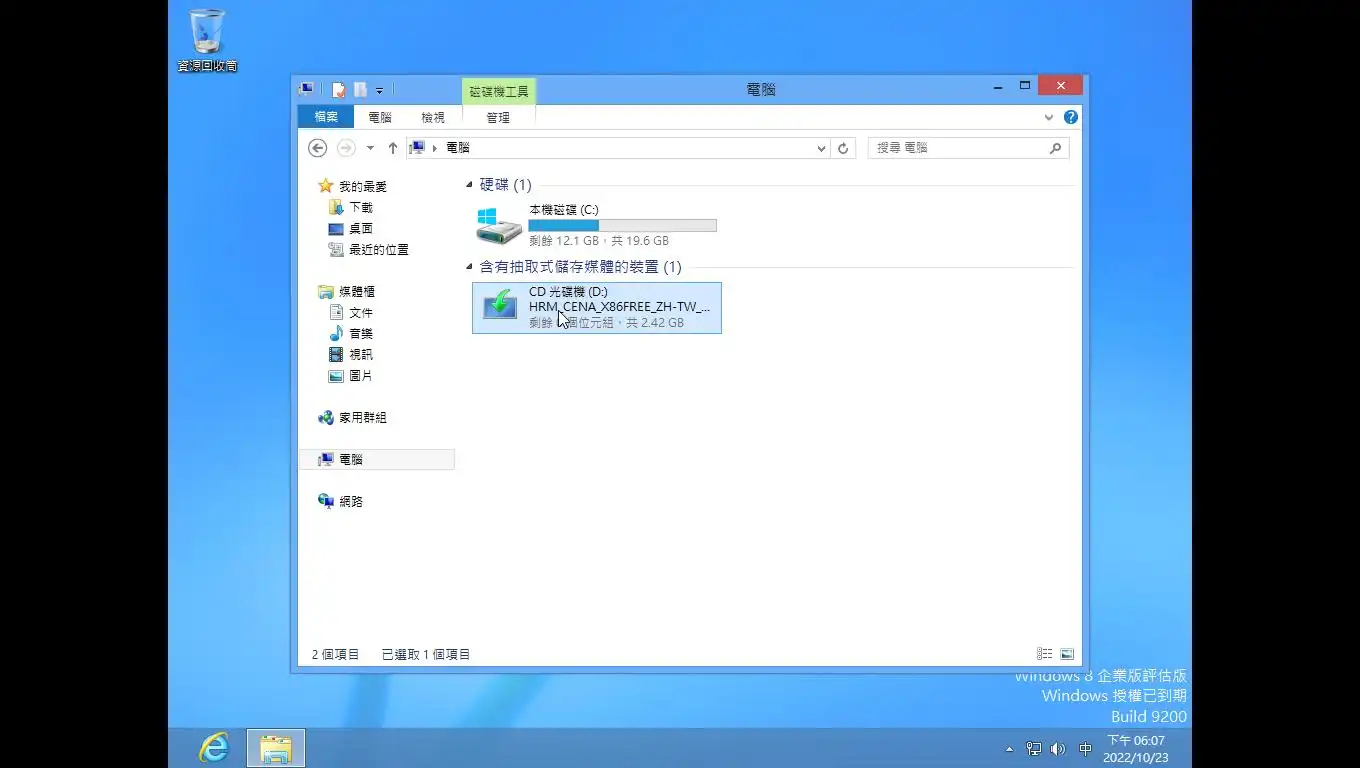The height and width of the screenshot is (768, 1360).
Task: Switch to the 電腦 (Computer) ribbon tab
Action: pos(380,117)
